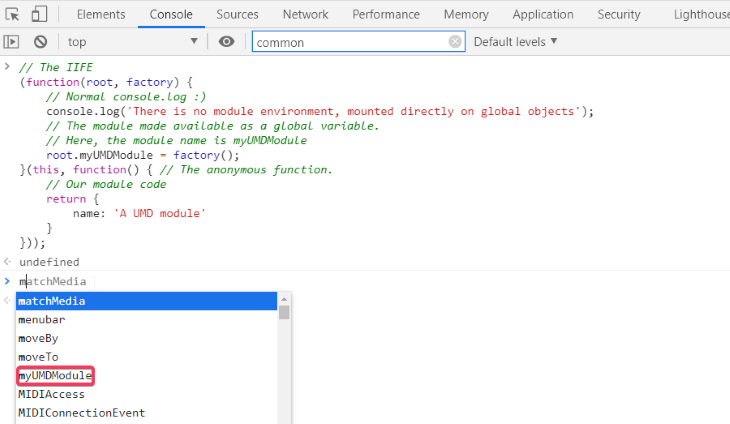Switch to the Elements tab
The image size is (730, 424).
click(x=101, y=14)
